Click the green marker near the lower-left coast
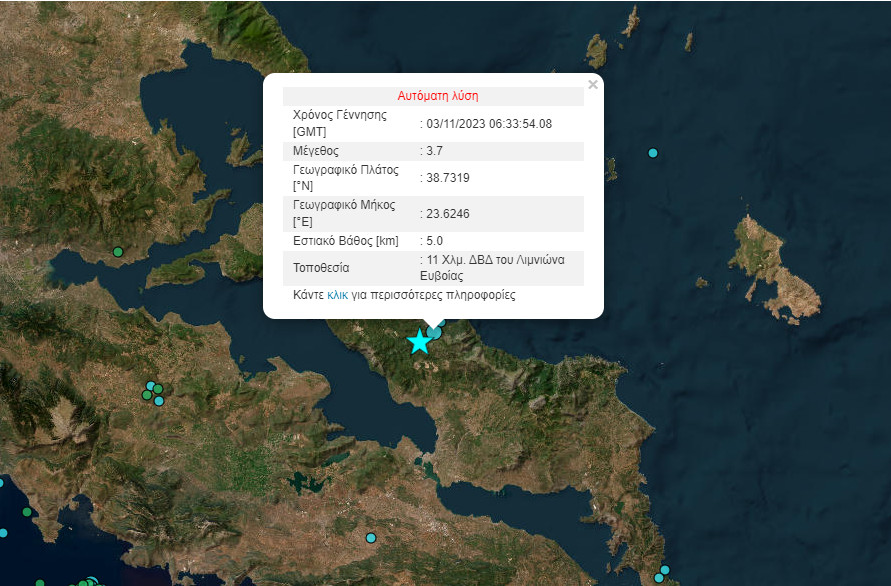891x586 pixels. point(27,512)
